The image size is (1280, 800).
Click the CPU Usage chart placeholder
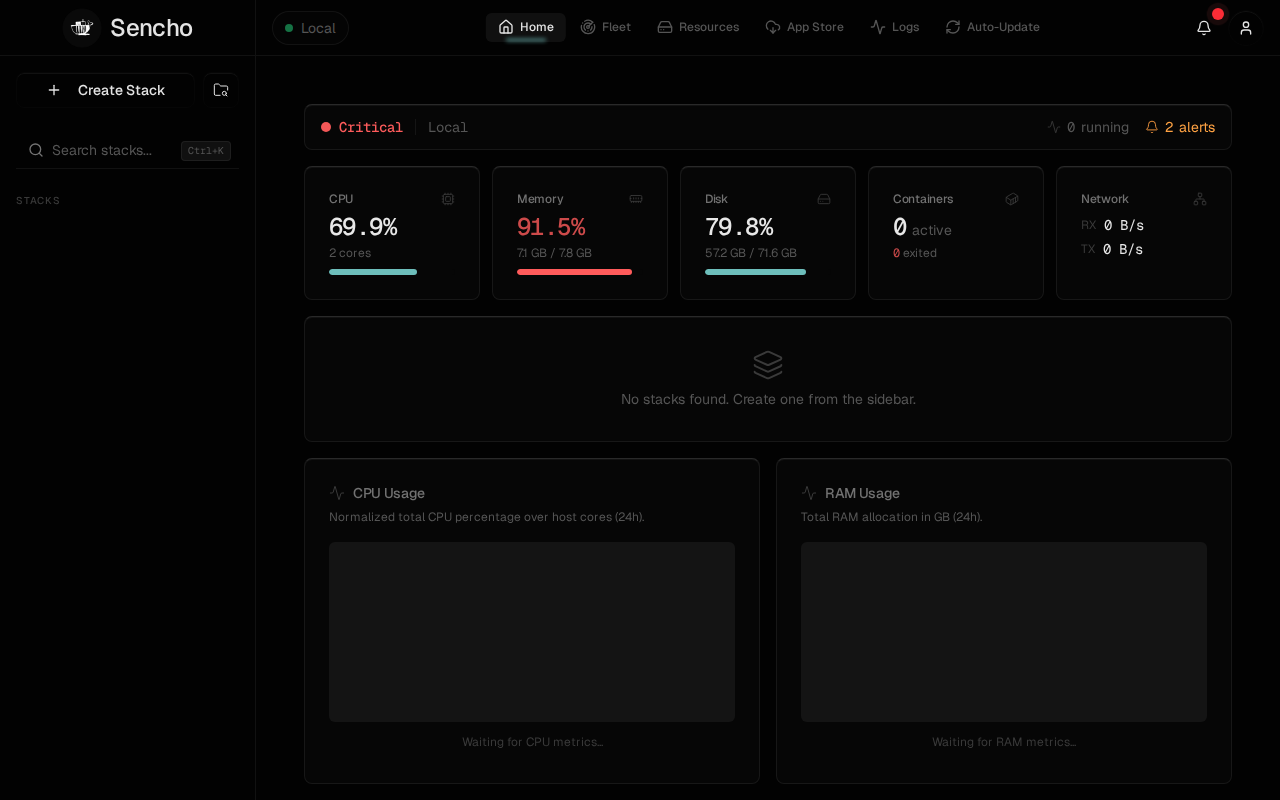[532, 632]
